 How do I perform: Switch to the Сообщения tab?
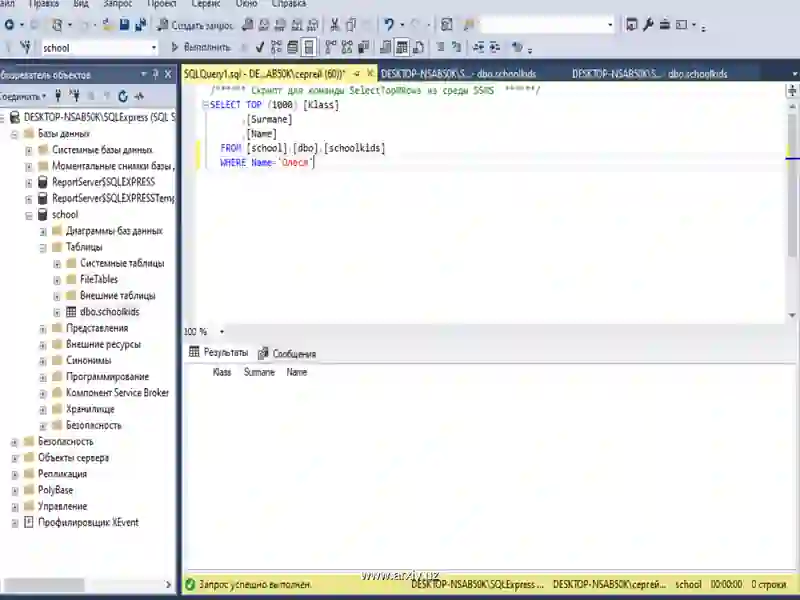coord(287,353)
